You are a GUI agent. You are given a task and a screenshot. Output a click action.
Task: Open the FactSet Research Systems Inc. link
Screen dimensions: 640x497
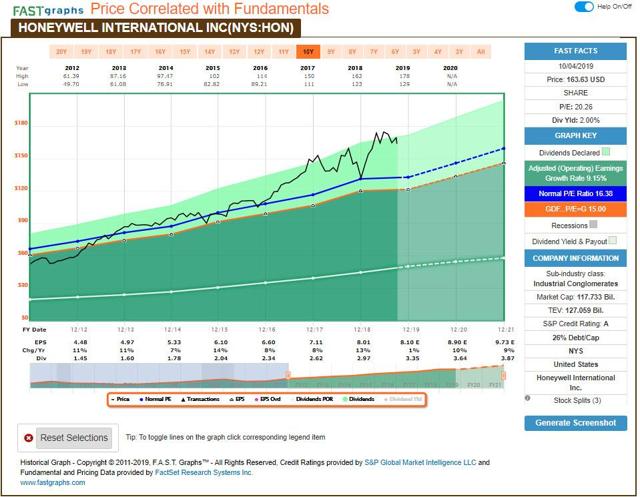(204, 473)
